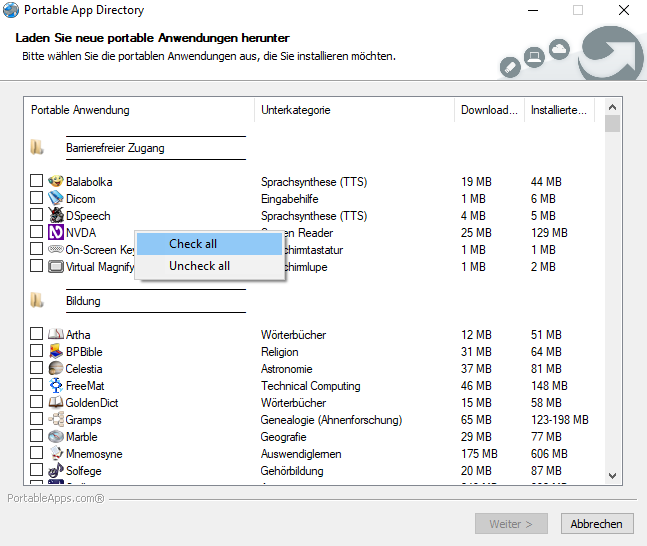Click the Abbrechen button
The height and width of the screenshot is (546, 647).
pos(597,524)
